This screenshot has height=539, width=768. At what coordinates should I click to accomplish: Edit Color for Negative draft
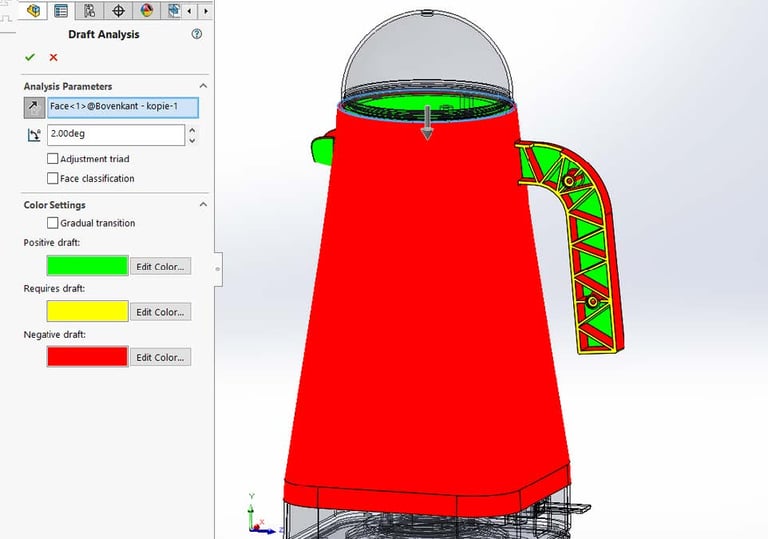pyautogui.click(x=160, y=357)
